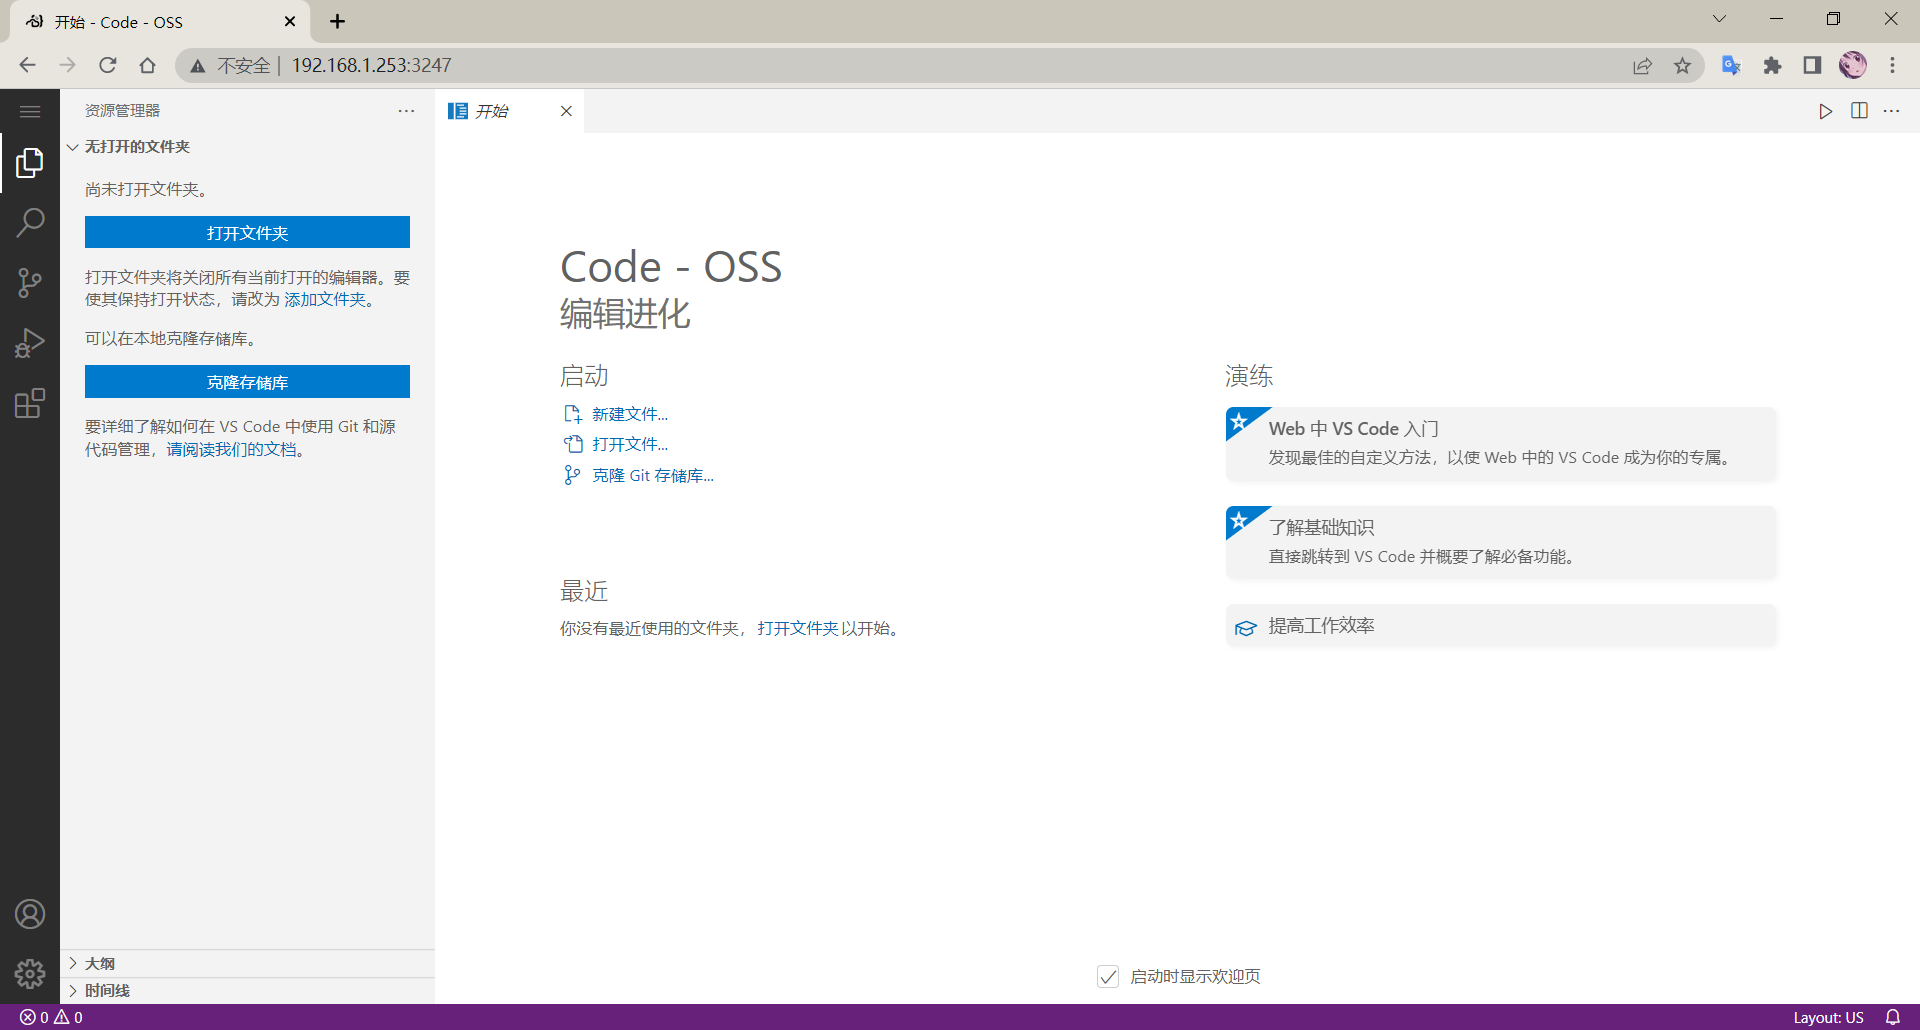Screen dimensions: 1920x1030
Task: Open the Extensions view icon
Action: point(30,404)
